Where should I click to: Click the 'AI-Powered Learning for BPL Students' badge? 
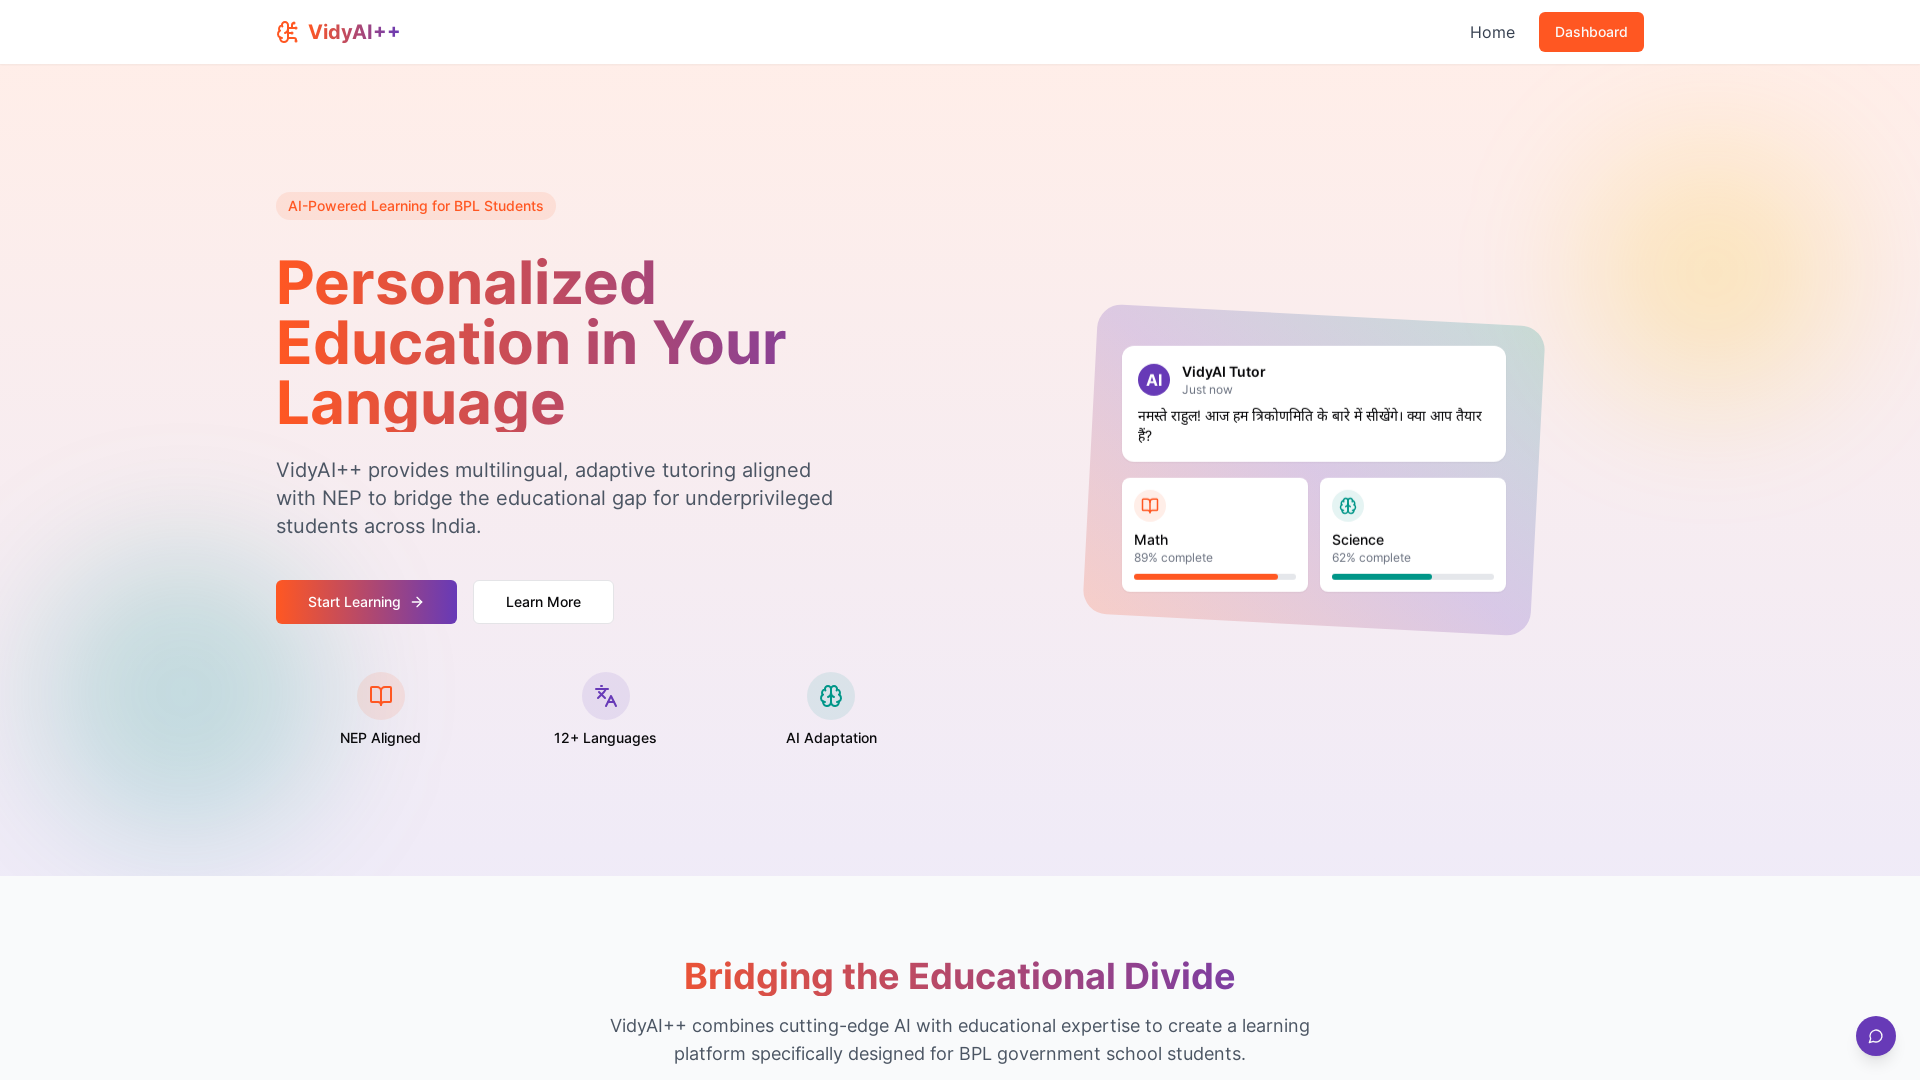click(x=416, y=206)
